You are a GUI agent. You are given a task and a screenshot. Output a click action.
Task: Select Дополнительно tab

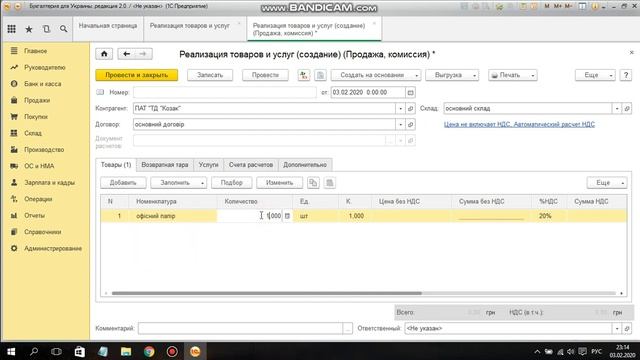tap(305, 165)
